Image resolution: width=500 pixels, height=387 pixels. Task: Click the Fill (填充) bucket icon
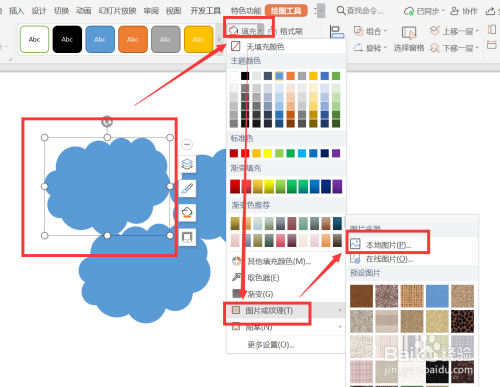(234, 31)
